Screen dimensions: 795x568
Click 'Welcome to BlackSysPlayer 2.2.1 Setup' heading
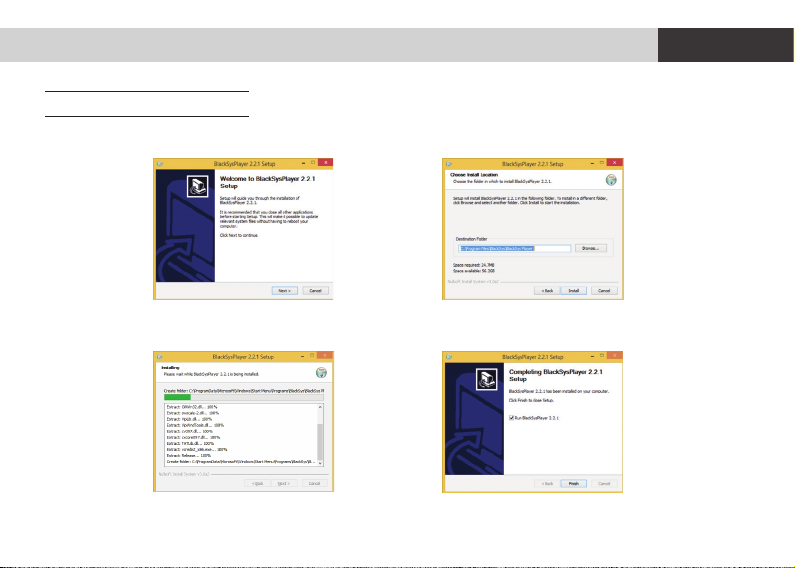(x=267, y=182)
